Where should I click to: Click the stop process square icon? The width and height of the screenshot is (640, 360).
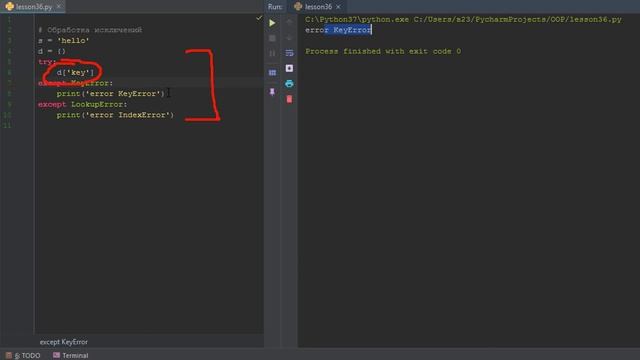[272, 38]
